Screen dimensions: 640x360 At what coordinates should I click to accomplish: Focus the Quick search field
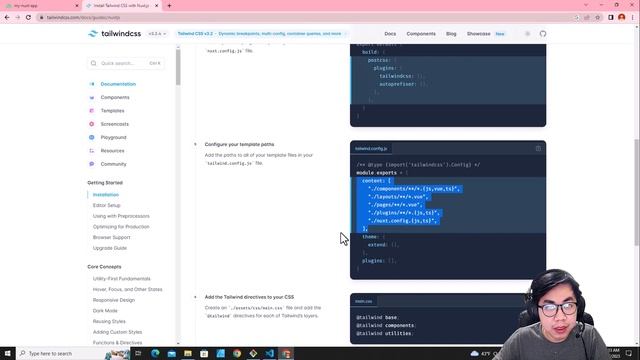(x=126, y=63)
